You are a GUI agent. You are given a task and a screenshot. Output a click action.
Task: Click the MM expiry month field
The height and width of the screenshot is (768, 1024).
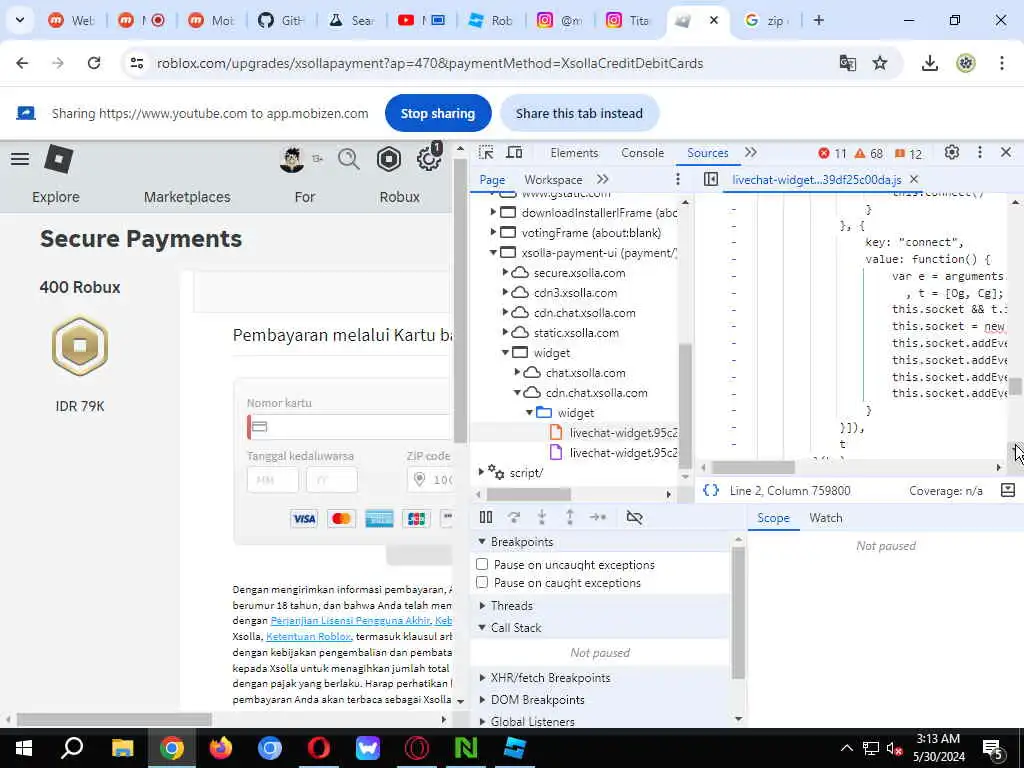pos(273,479)
